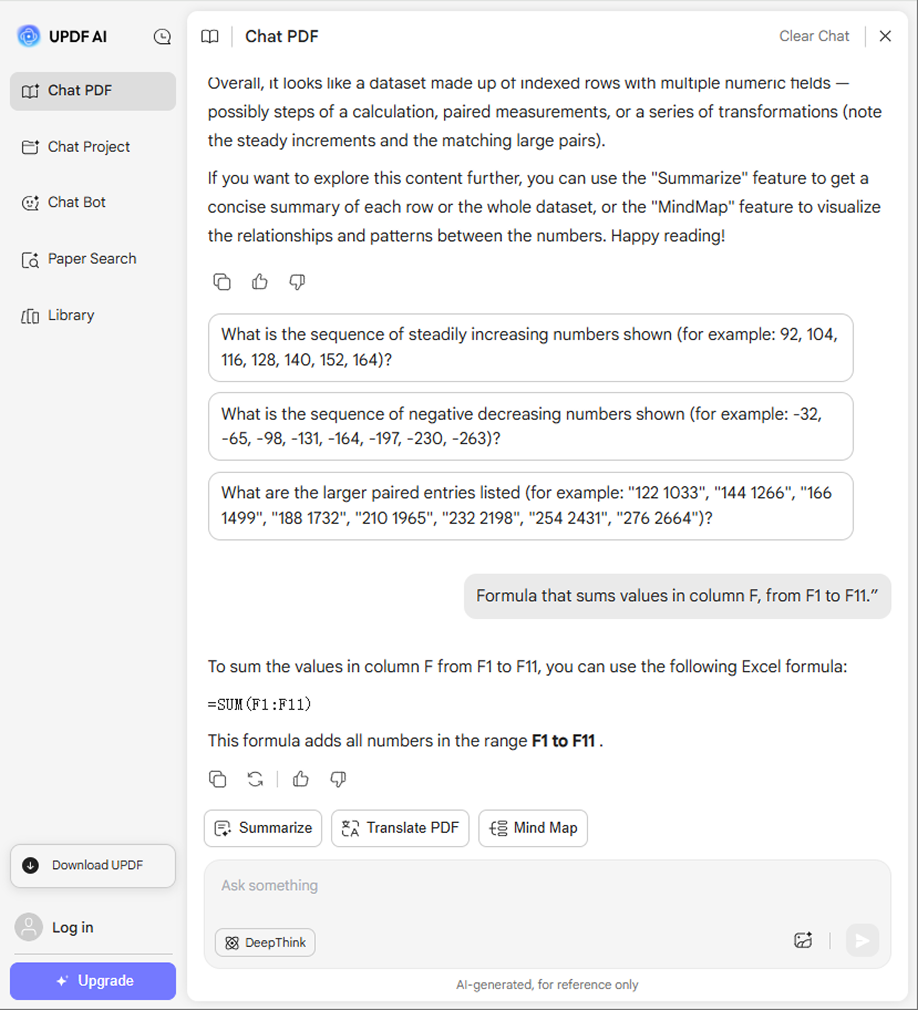Image resolution: width=918 pixels, height=1010 pixels.
Task: Click the Summarize button
Action: [x=263, y=828]
